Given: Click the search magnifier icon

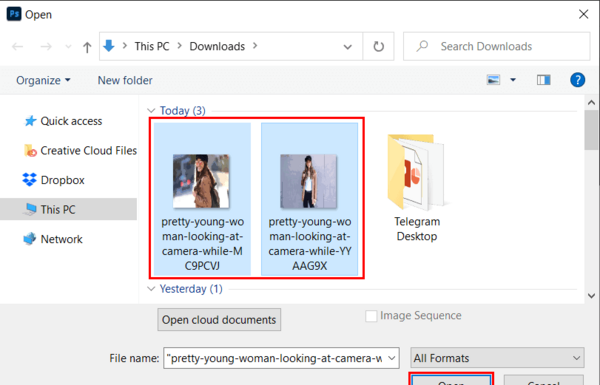Looking at the screenshot, I should pos(422,46).
